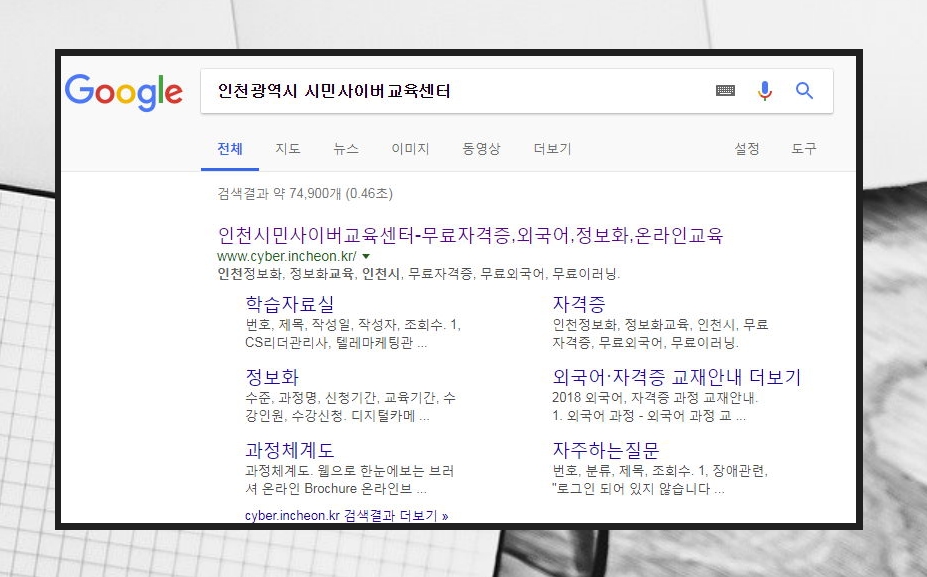Image resolution: width=927 pixels, height=577 pixels.
Task: Click the 도구 option
Action: tap(804, 149)
